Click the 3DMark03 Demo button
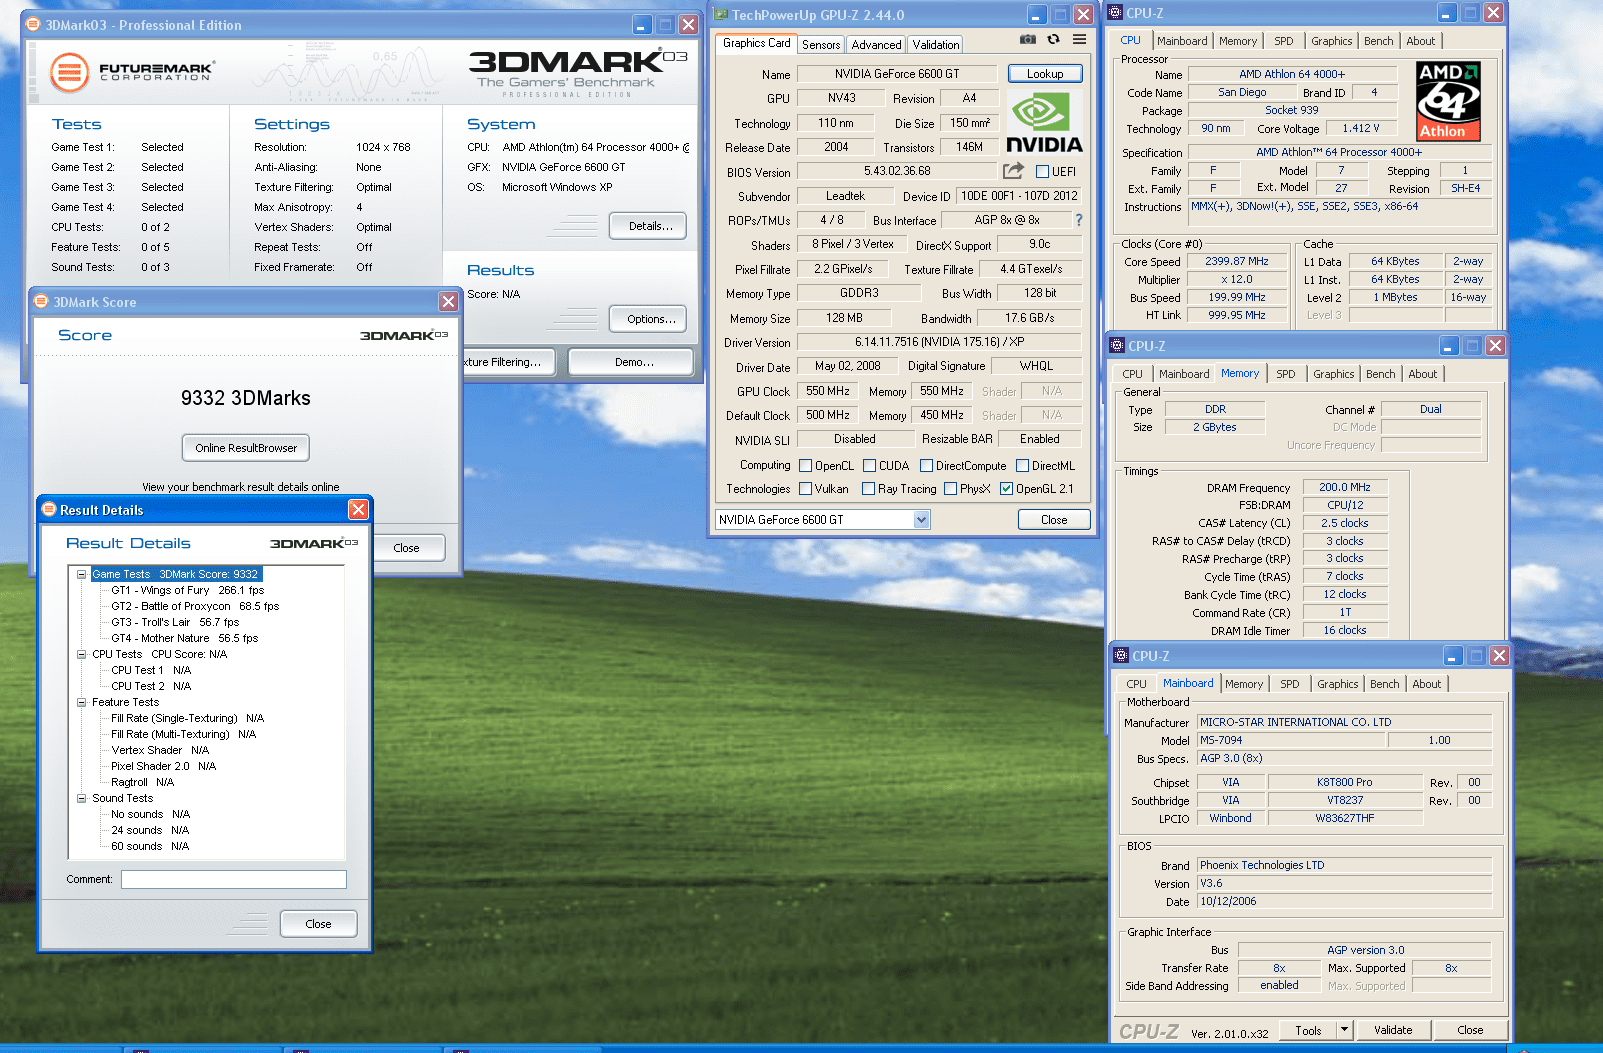Screen dimensions: 1603x1053 pos(631,362)
